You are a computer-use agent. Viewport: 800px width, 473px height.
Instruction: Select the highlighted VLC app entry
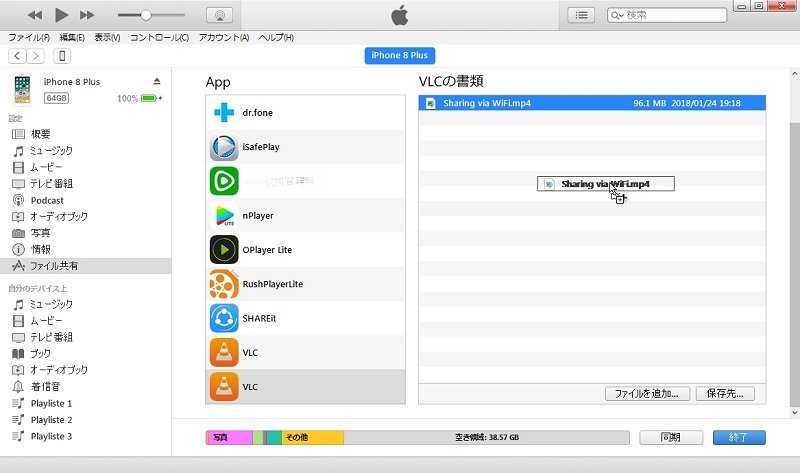coord(306,386)
